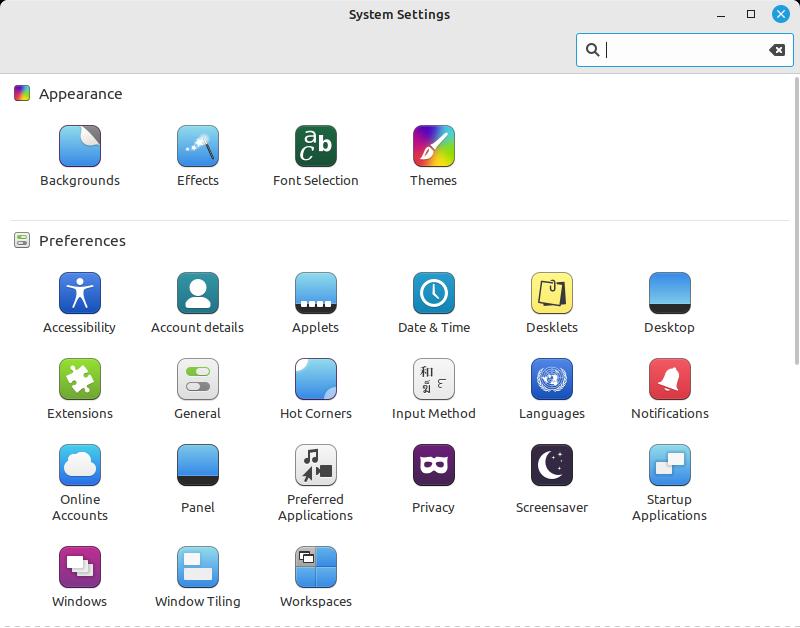Click the Notifications text label
Screen dimensions: 800x628
tap(669, 414)
